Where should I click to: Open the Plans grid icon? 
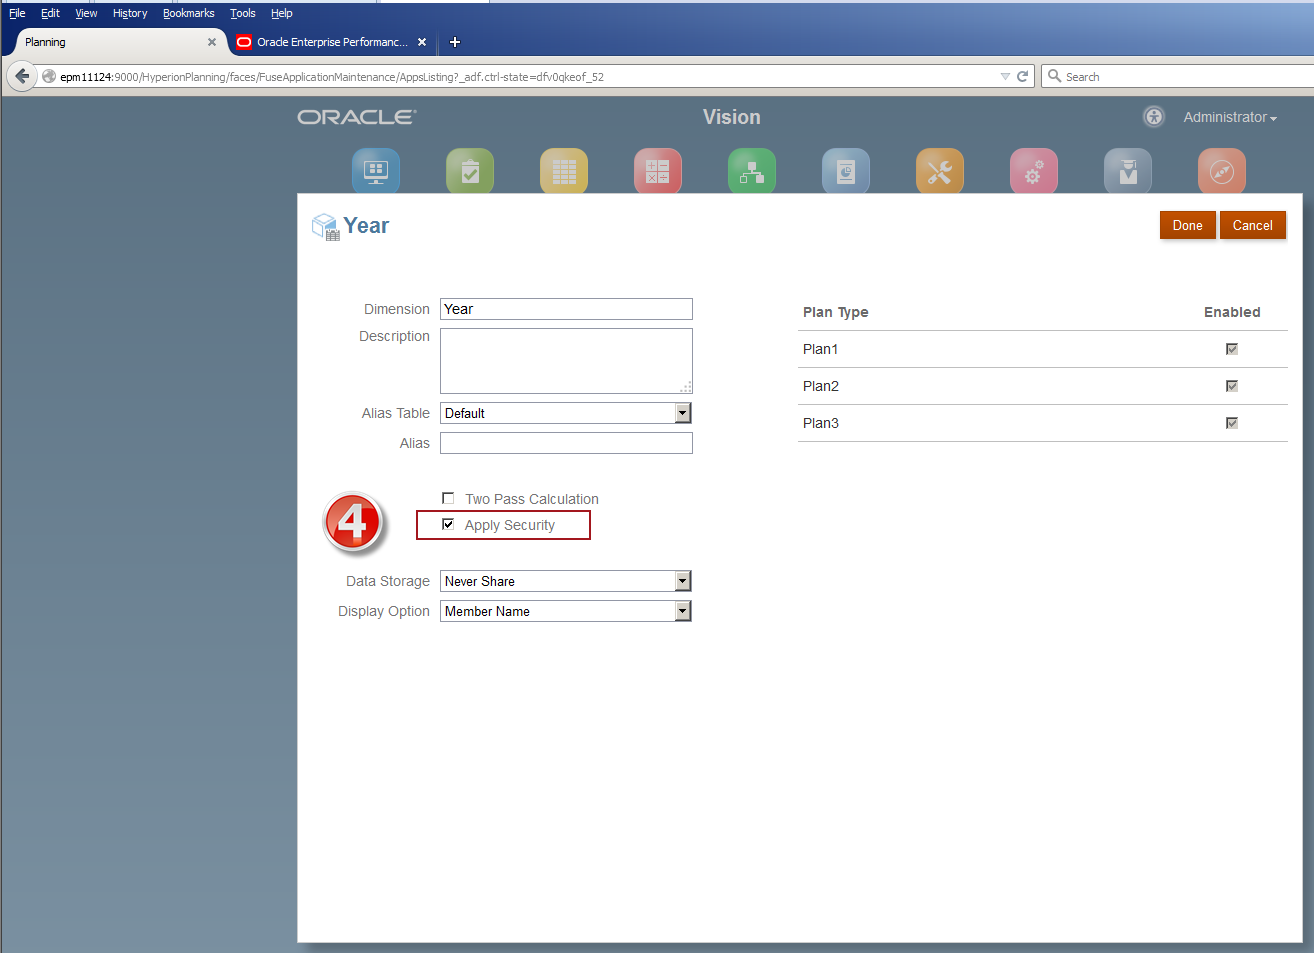pyautogui.click(x=564, y=171)
